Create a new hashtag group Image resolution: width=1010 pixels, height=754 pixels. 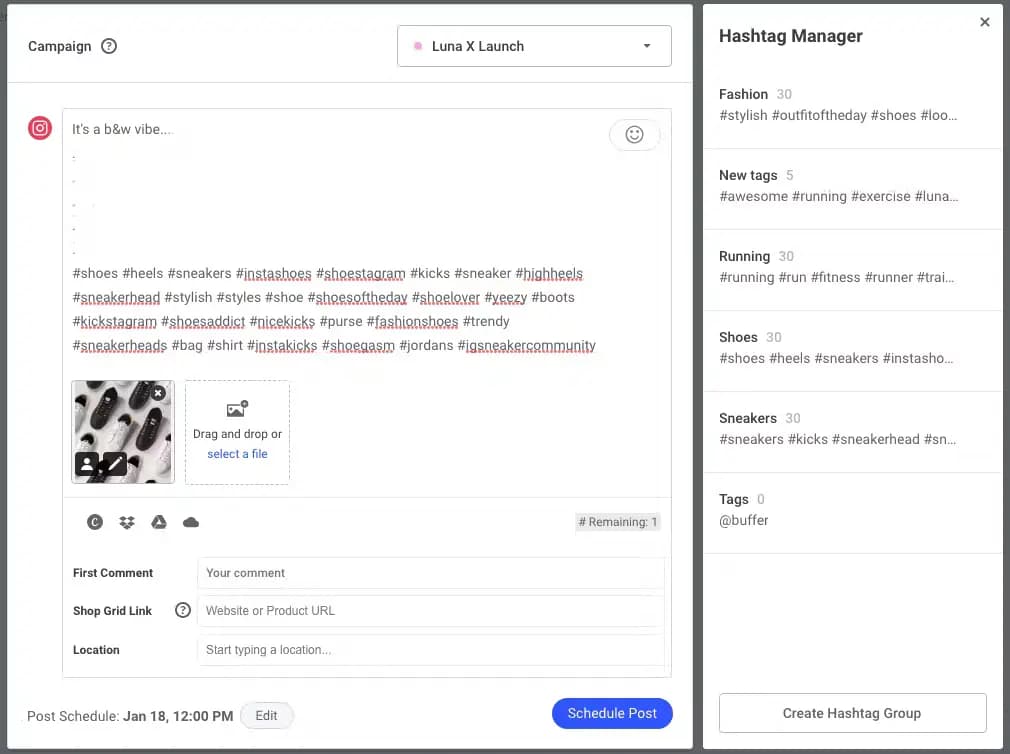coord(851,713)
